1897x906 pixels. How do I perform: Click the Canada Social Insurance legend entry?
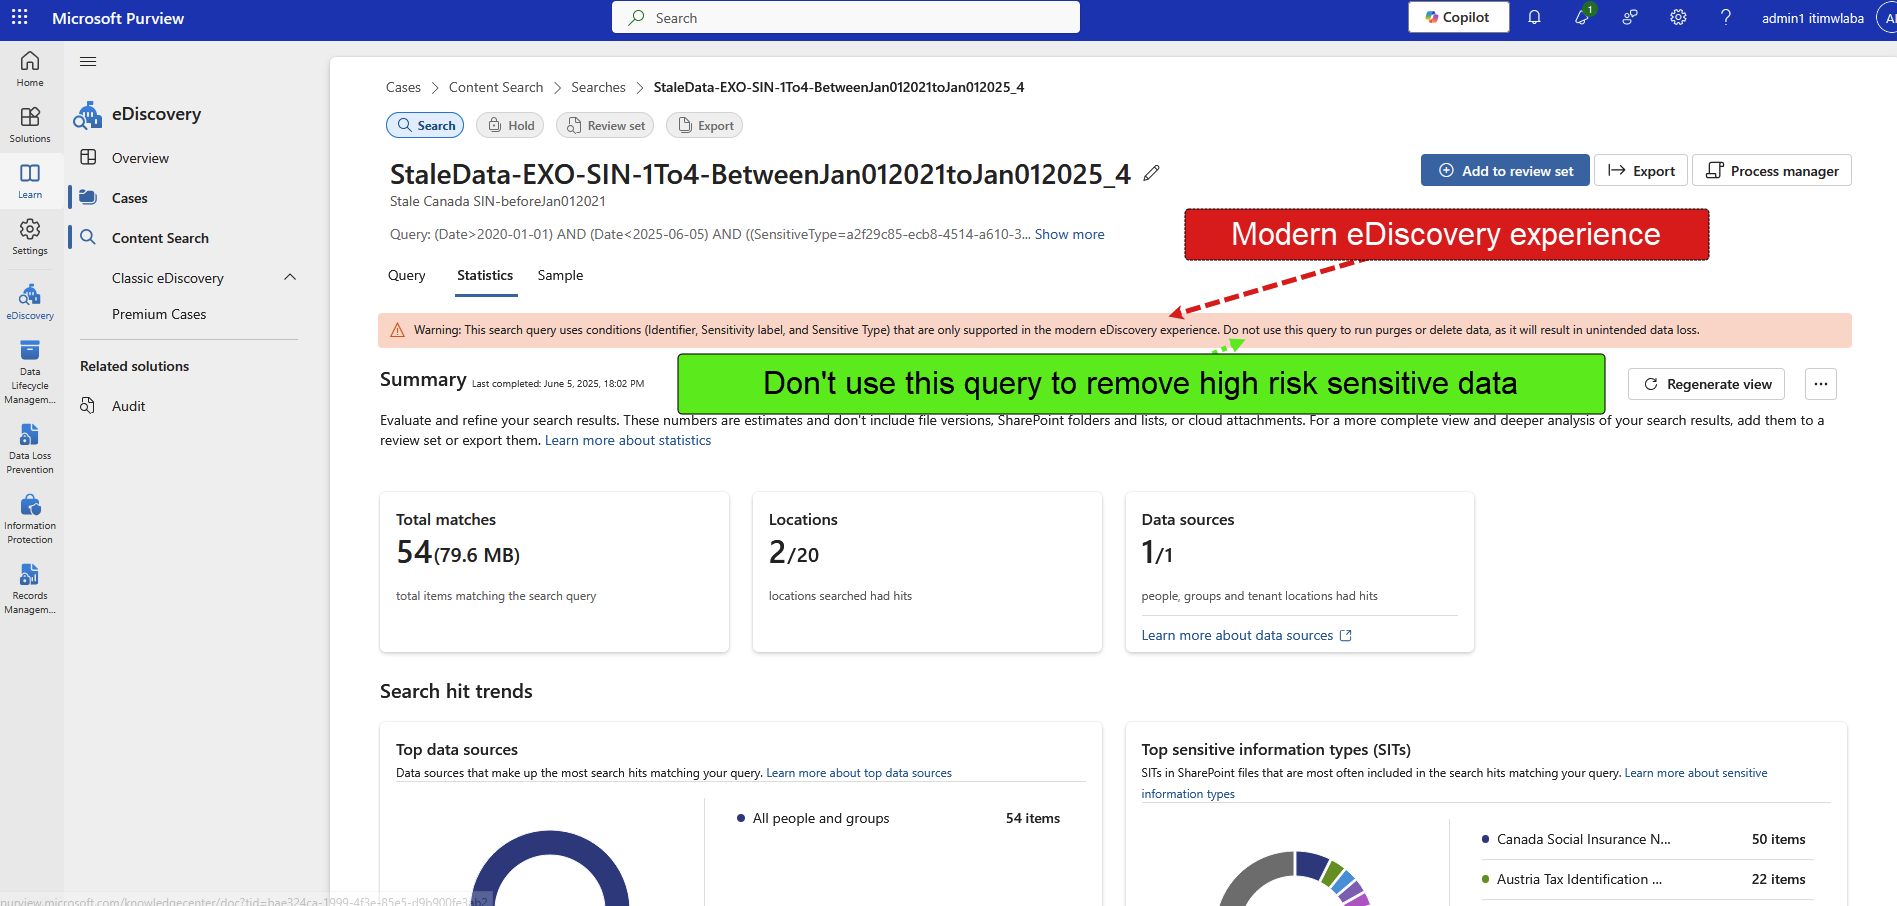(1583, 839)
